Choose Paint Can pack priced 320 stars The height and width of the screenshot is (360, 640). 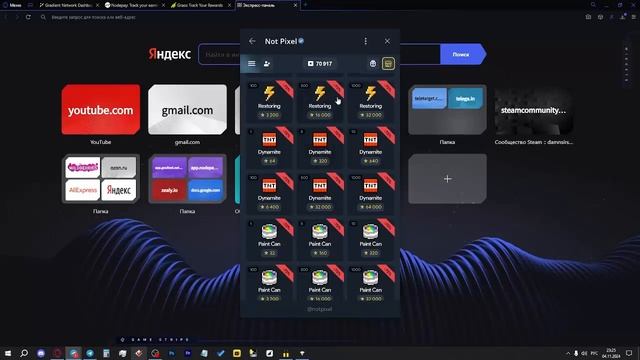(x=371, y=240)
